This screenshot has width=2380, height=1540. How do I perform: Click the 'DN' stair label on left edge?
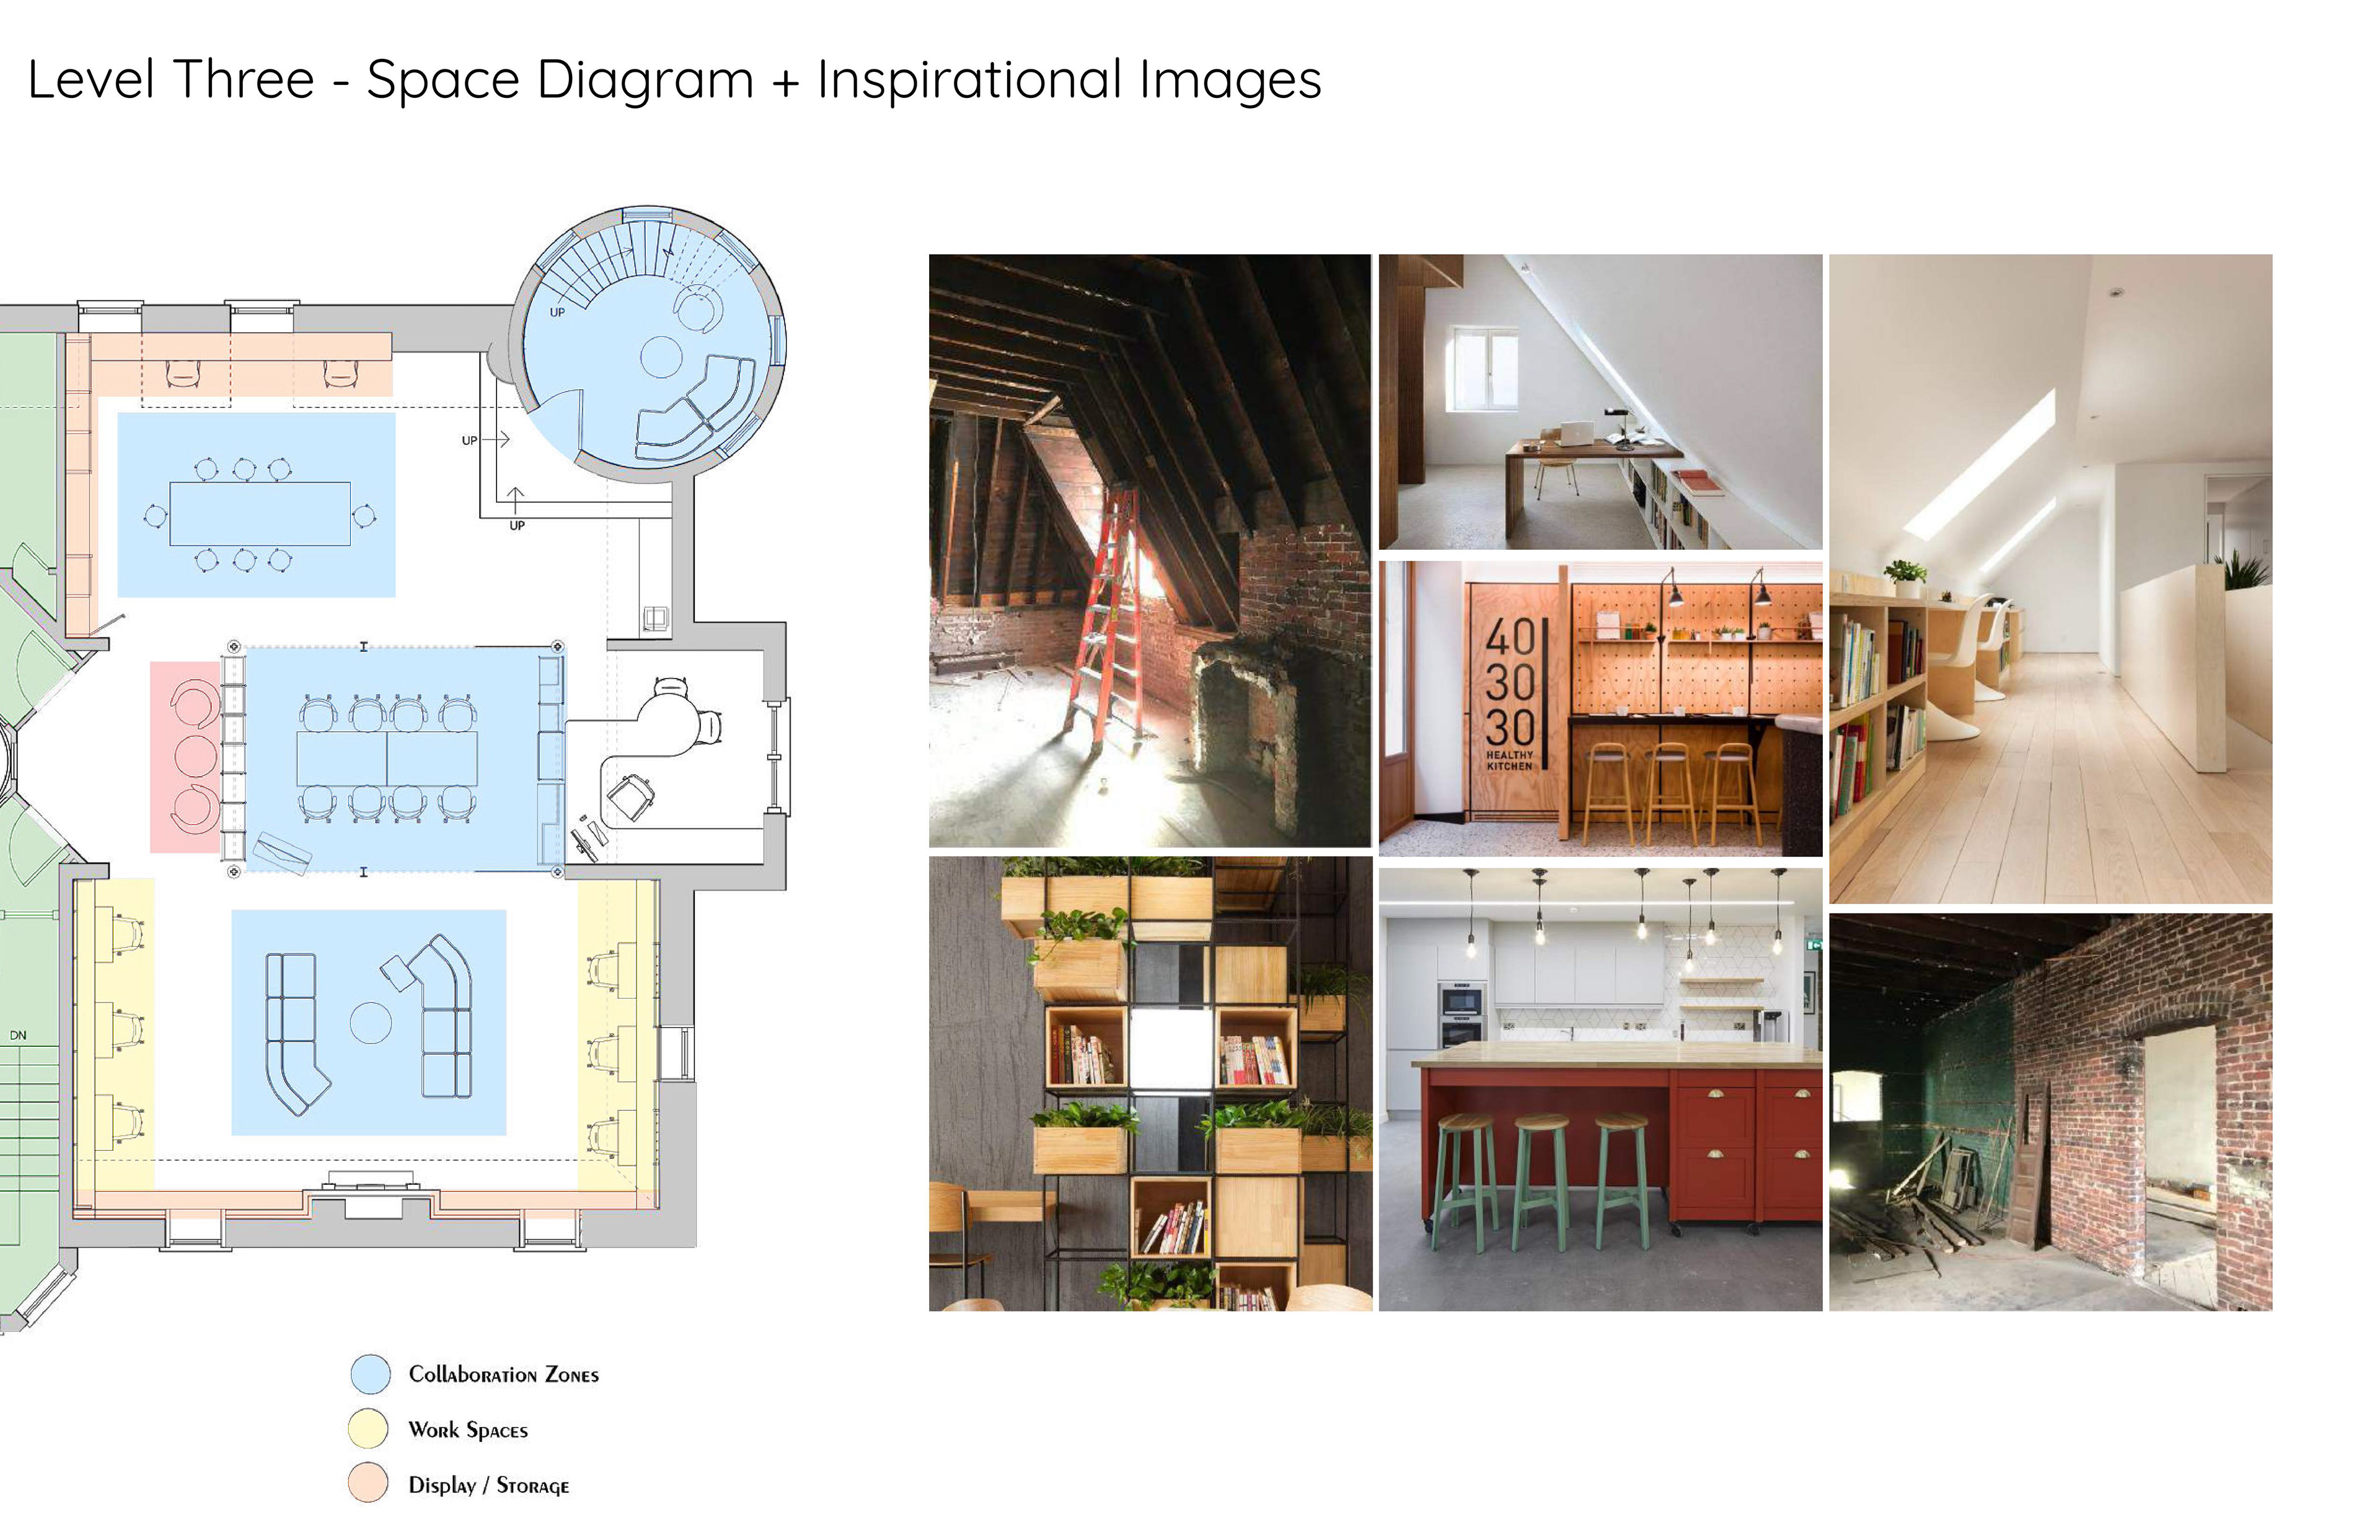click(18, 1035)
